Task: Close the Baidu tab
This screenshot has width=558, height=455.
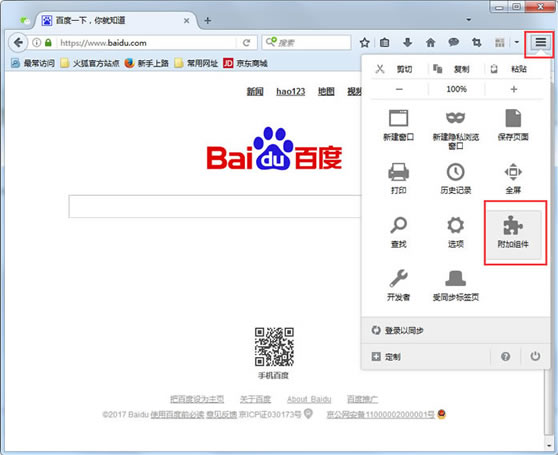Action: click(186, 21)
